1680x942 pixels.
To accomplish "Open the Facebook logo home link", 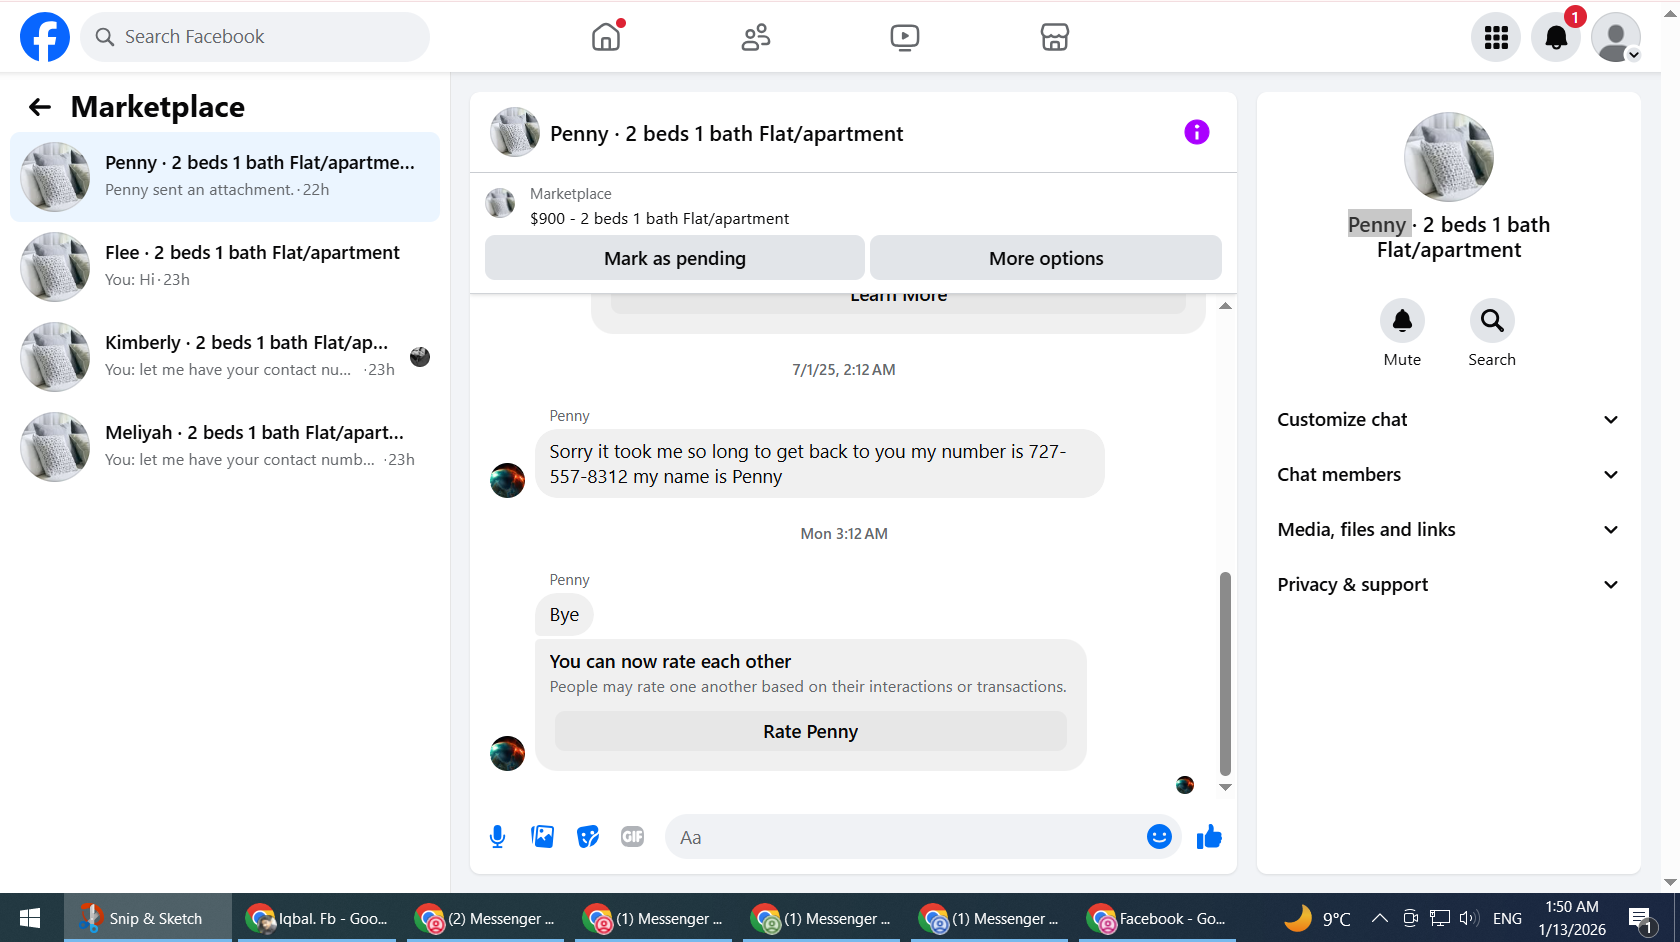I will pos(45,37).
